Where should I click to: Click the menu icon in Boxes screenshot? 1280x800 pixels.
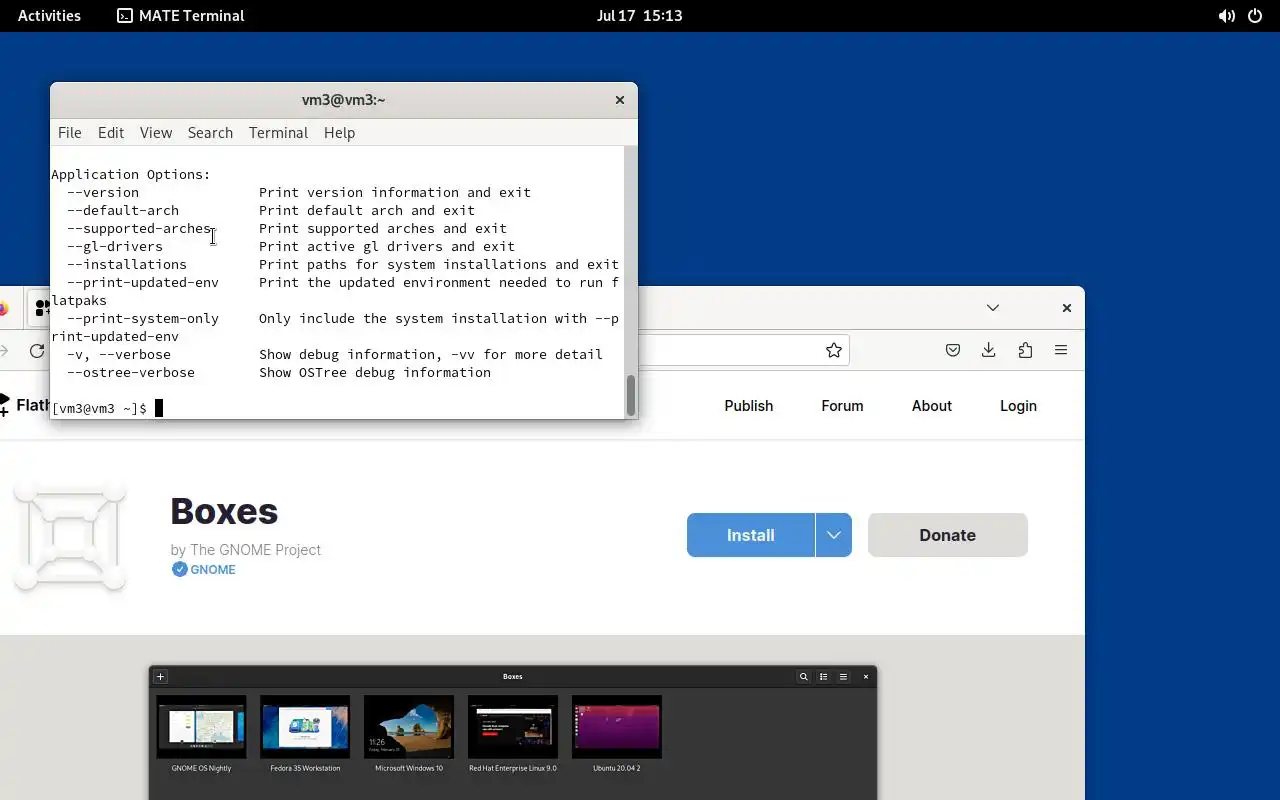(844, 677)
